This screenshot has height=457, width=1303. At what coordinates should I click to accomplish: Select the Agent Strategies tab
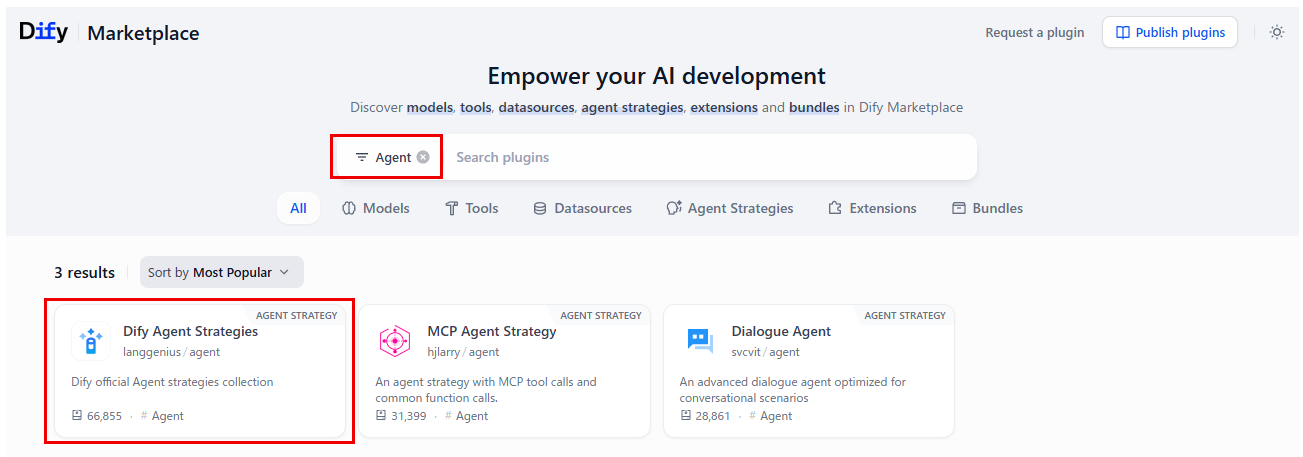coord(730,208)
